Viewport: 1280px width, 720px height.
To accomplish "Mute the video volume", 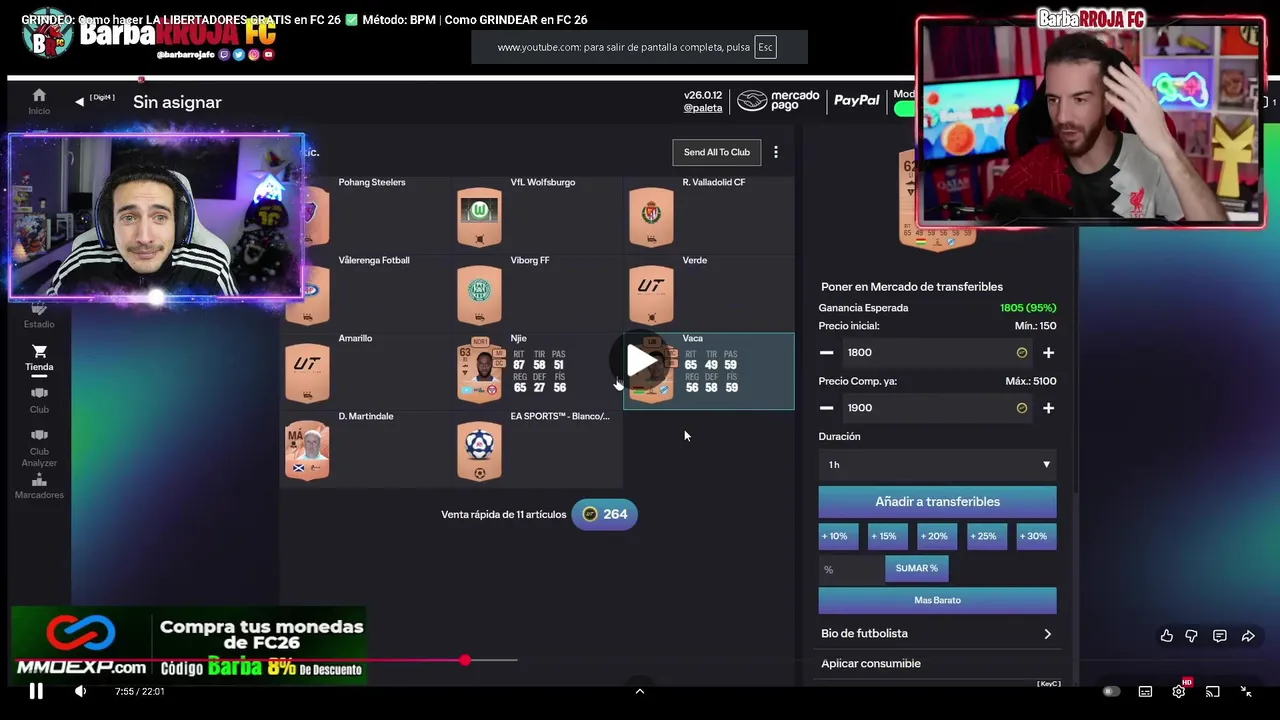I will tap(80, 691).
